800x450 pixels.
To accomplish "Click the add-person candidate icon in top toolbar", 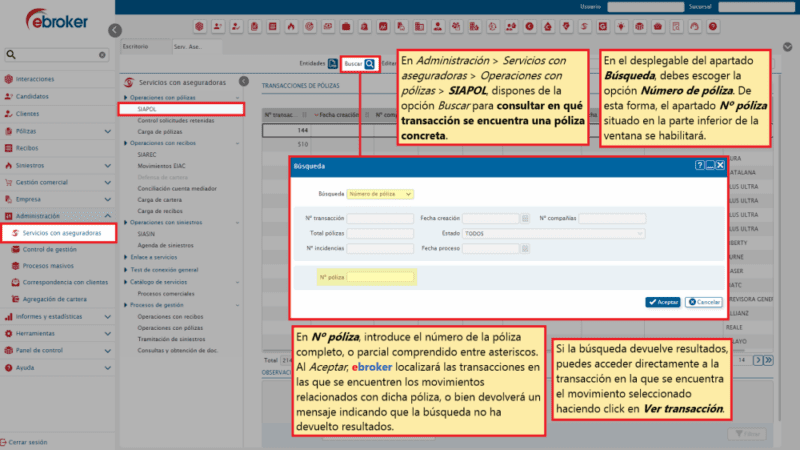I will click(x=218, y=27).
